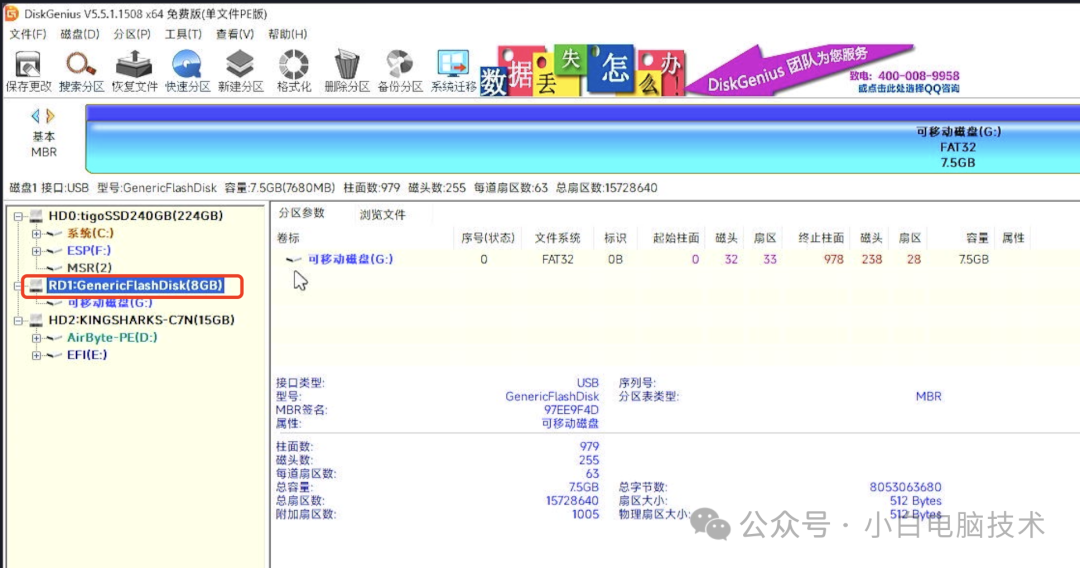Click the 终止柱面 column header

click(821, 238)
